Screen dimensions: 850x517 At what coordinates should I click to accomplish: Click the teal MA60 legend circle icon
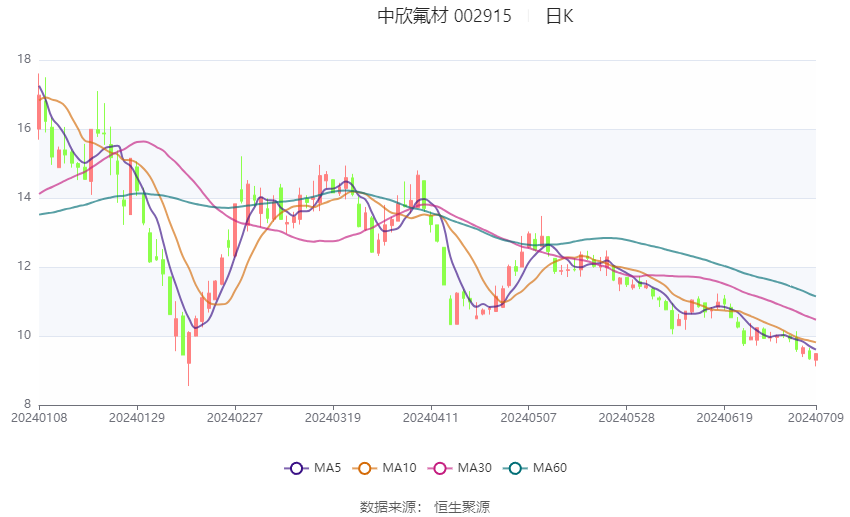515,469
